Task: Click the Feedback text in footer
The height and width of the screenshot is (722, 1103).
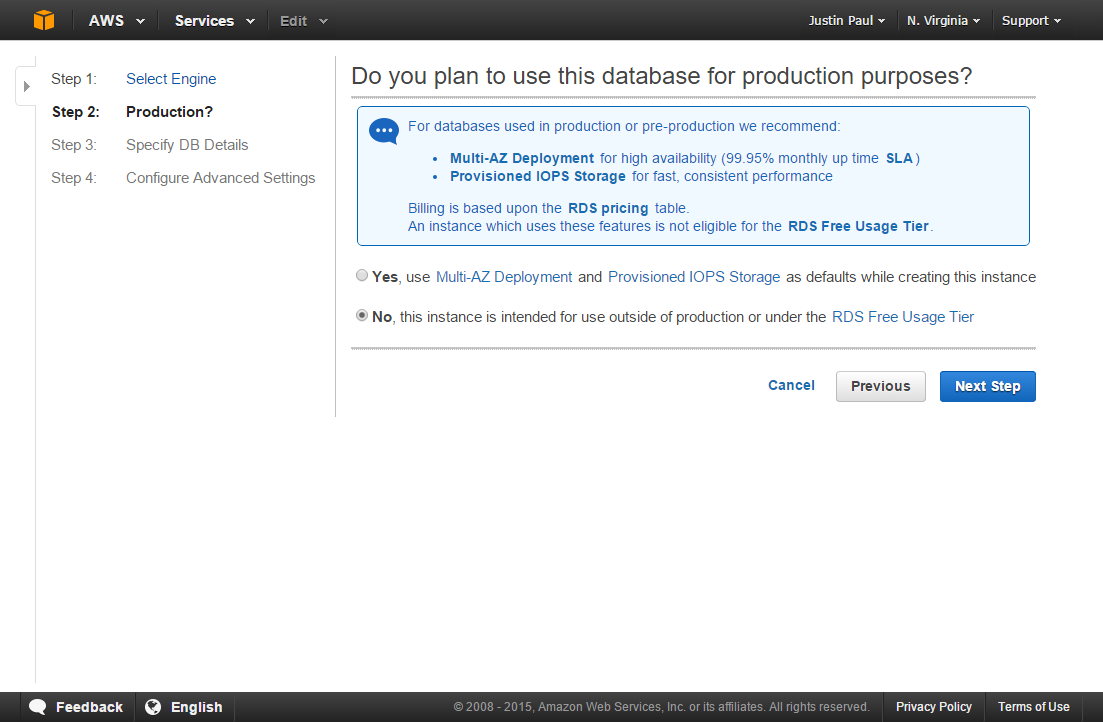Action: click(89, 707)
